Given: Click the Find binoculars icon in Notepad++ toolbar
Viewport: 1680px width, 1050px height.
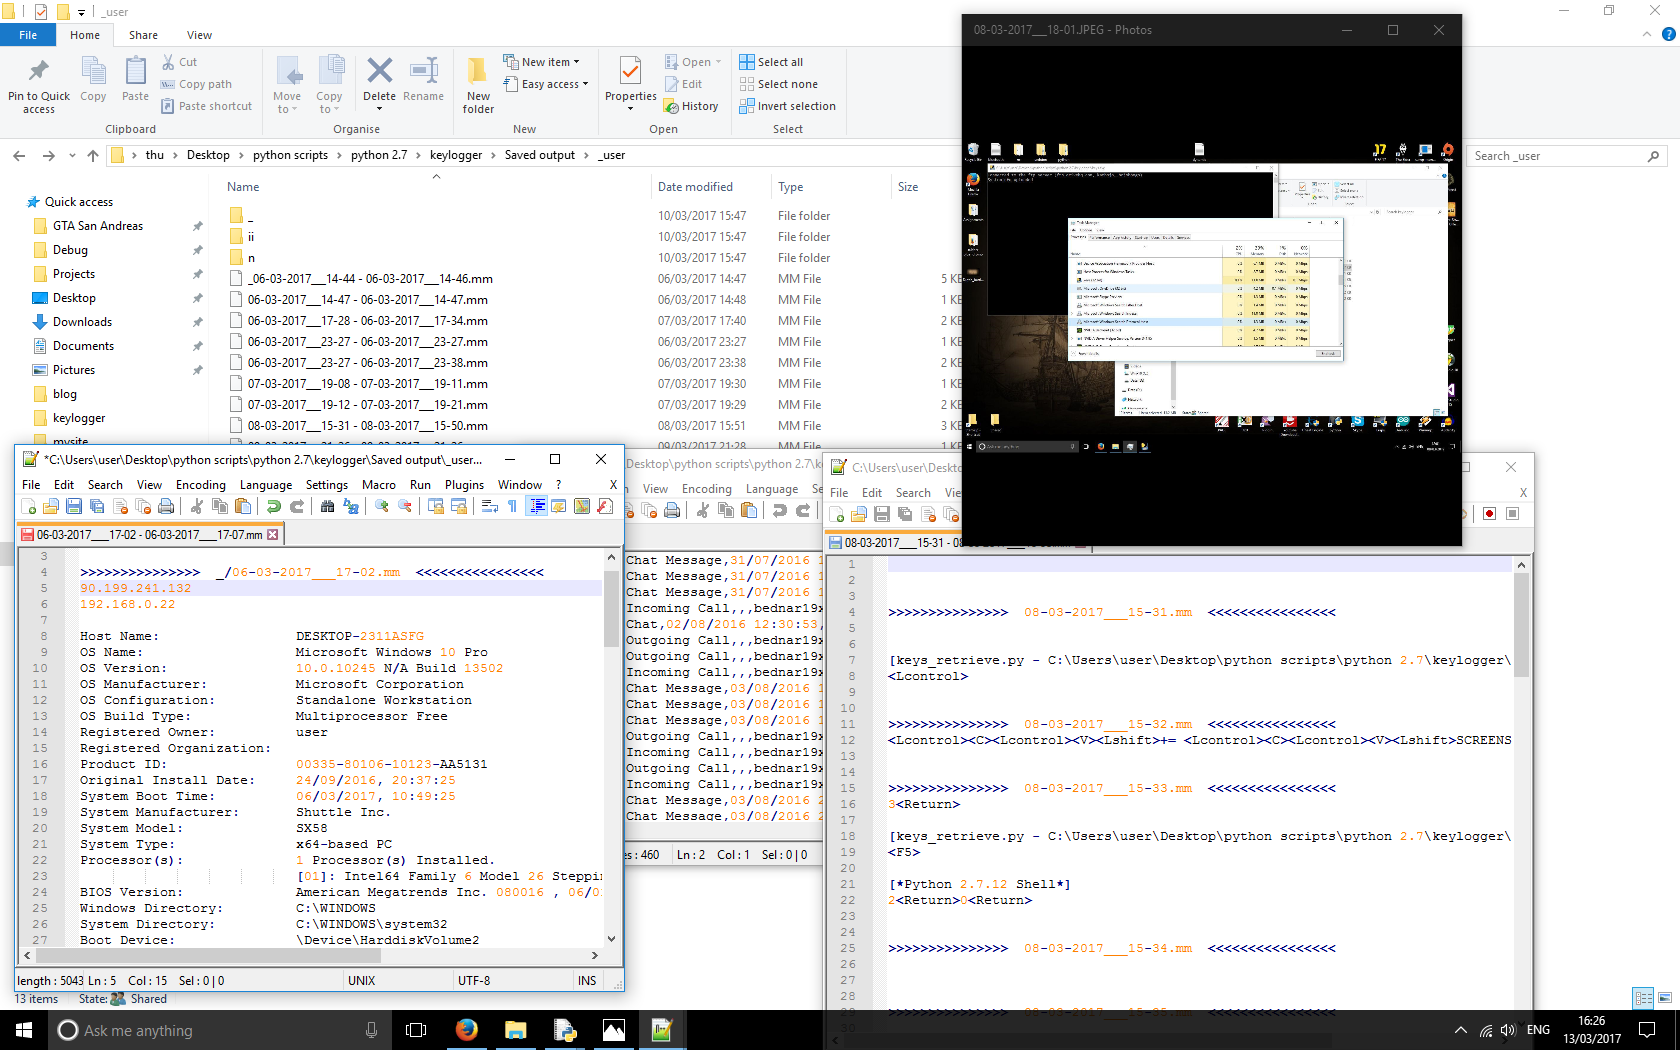Looking at the screenshot, I should point(327,507).
